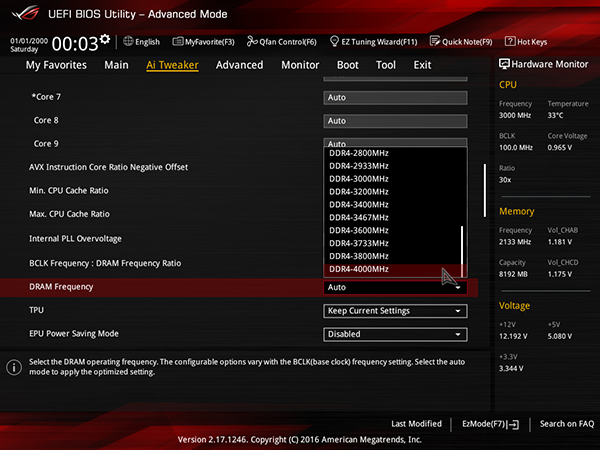
Task: Open time settings via the gear icon
Action: click(105, 39)
